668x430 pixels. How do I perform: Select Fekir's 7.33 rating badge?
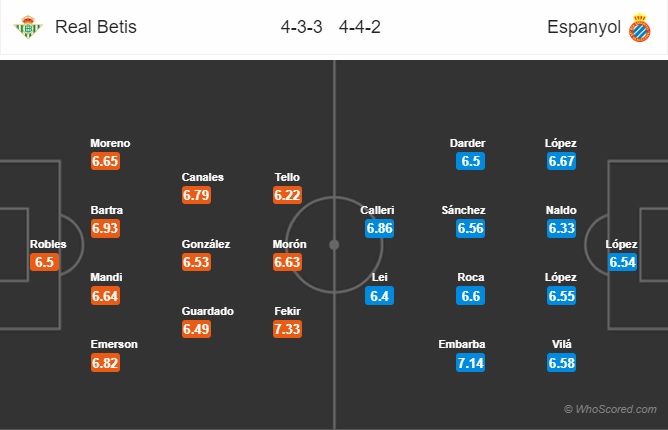(287, 329)
